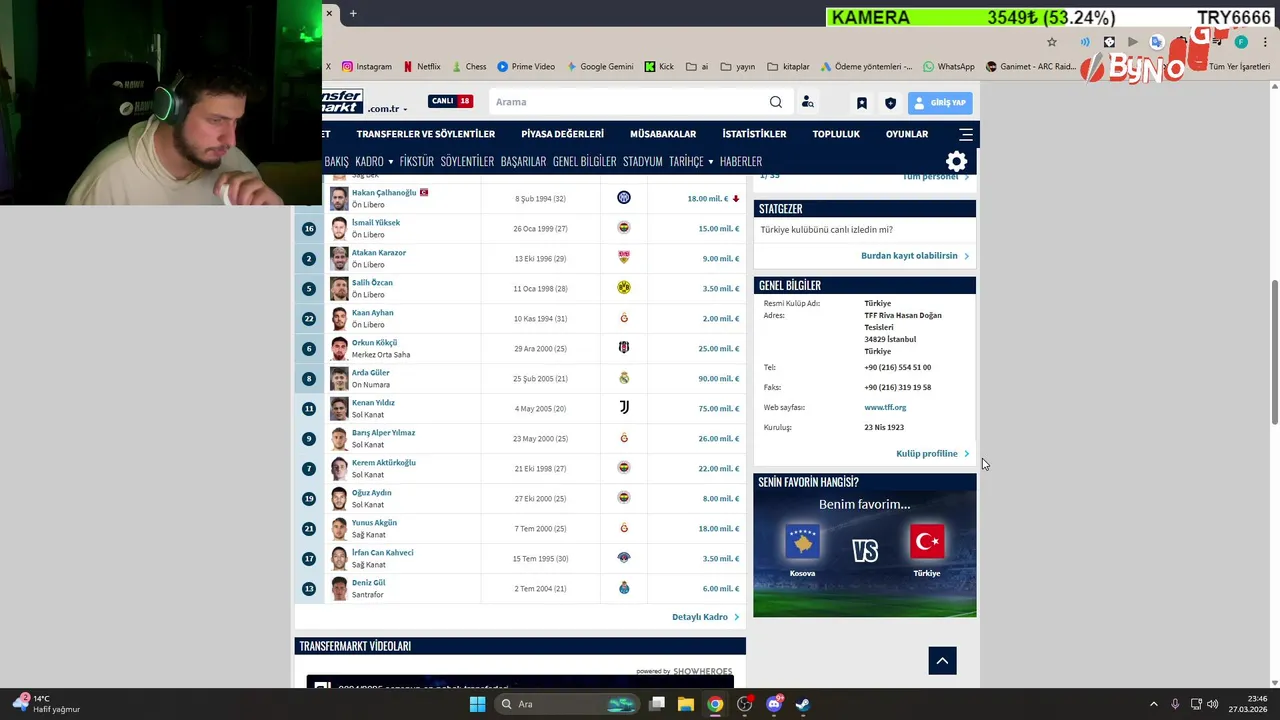The height and width of the screenshot is (720, 1280).
Task: Open the .com.tr domain selector
Action: point(387,109)
